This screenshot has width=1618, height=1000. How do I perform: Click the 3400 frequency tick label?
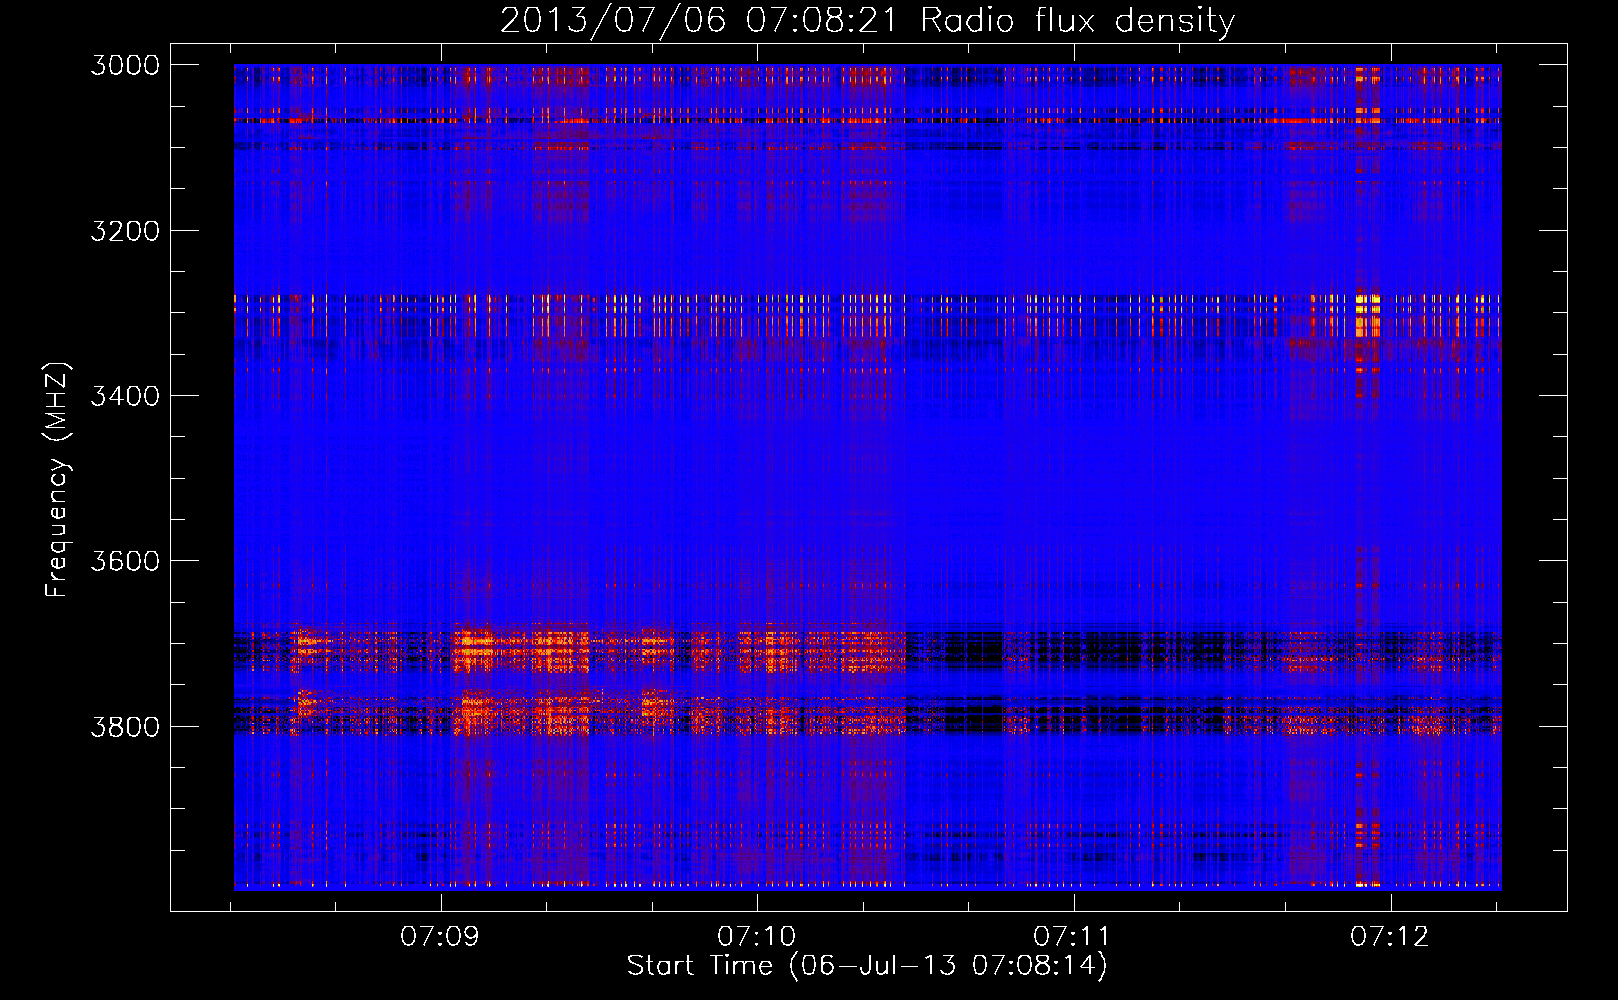coord(125,396)
